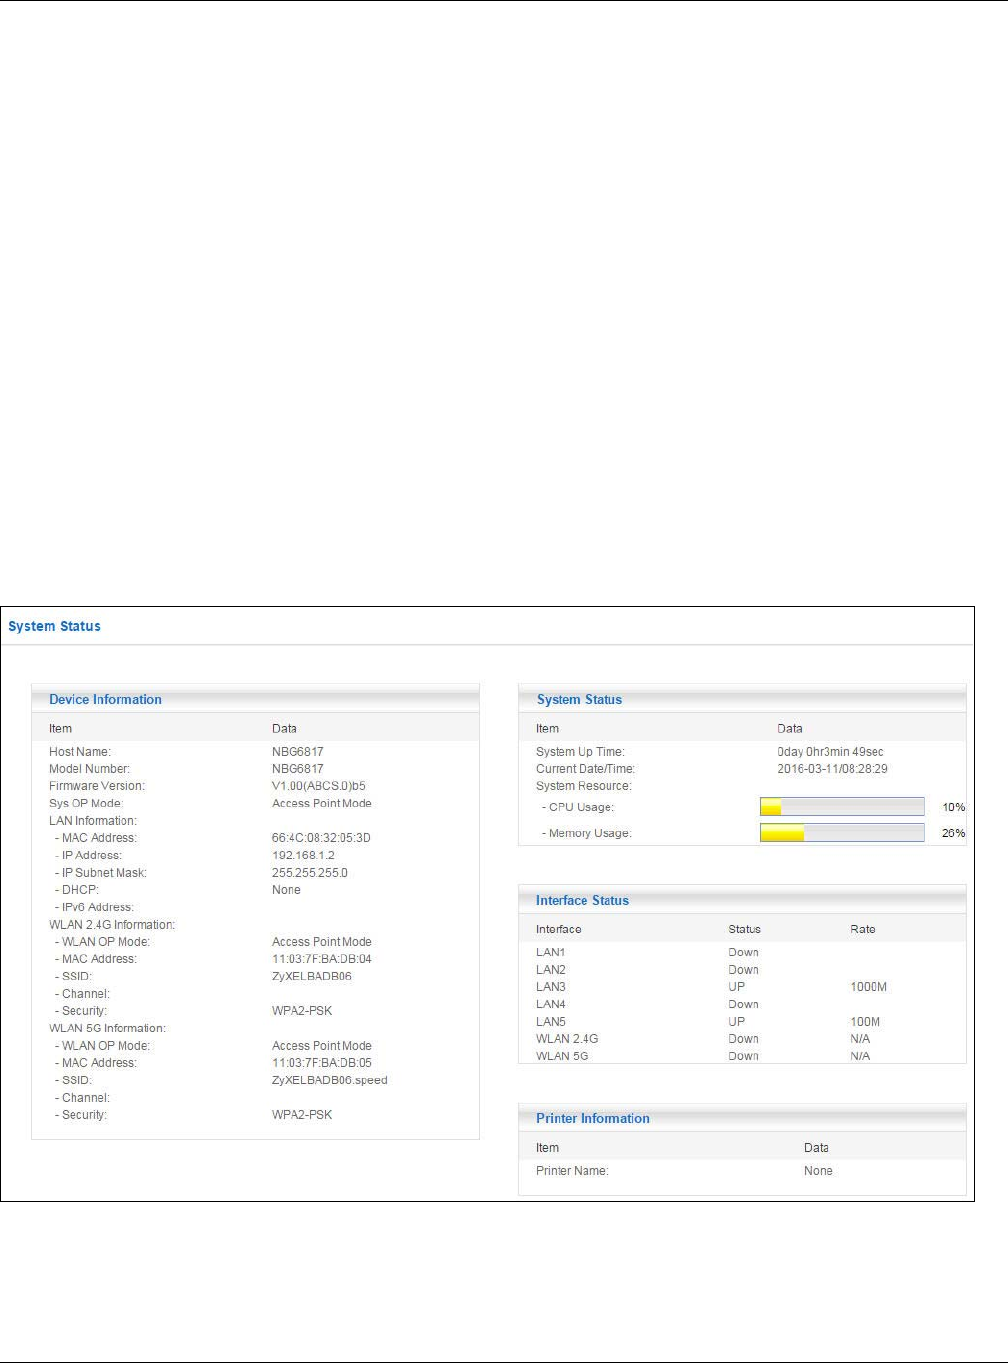
Task: Select the Model Number label
Action: [x=89, y=769]
